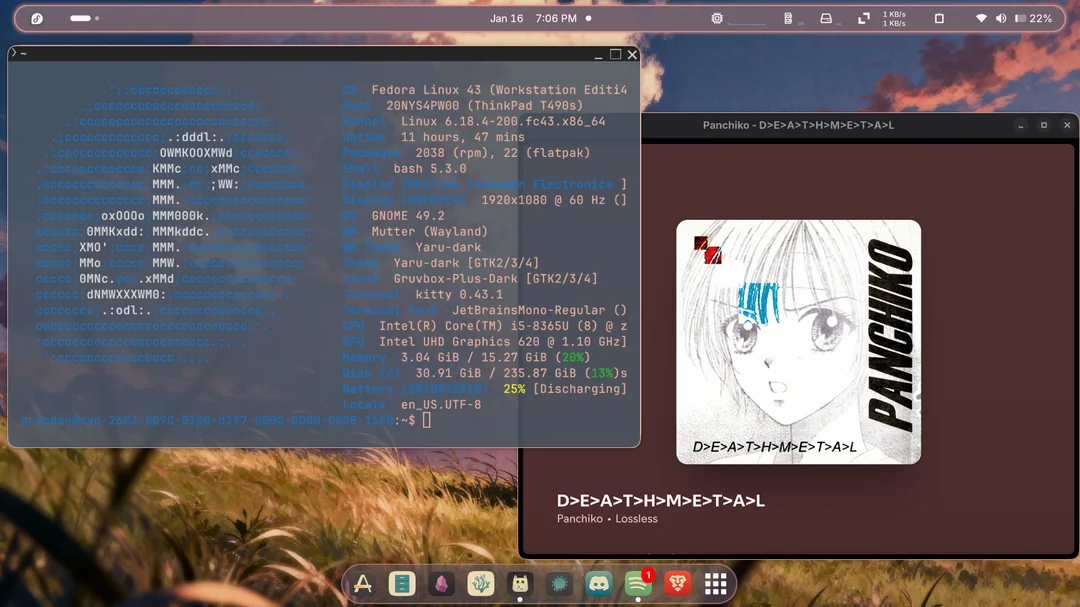Click the 'JetBrainsMono-Regular' font text
The width and height of the screenshot is (1080, 607).
point(528,311)
